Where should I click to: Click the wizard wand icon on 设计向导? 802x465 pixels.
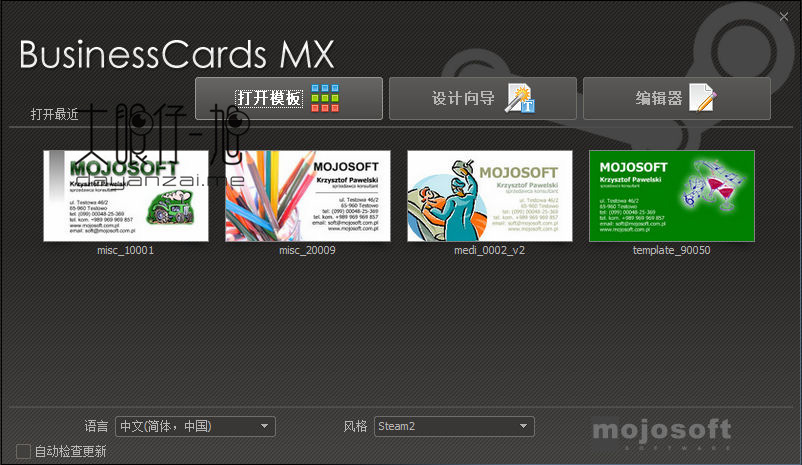tap(520, 98)
